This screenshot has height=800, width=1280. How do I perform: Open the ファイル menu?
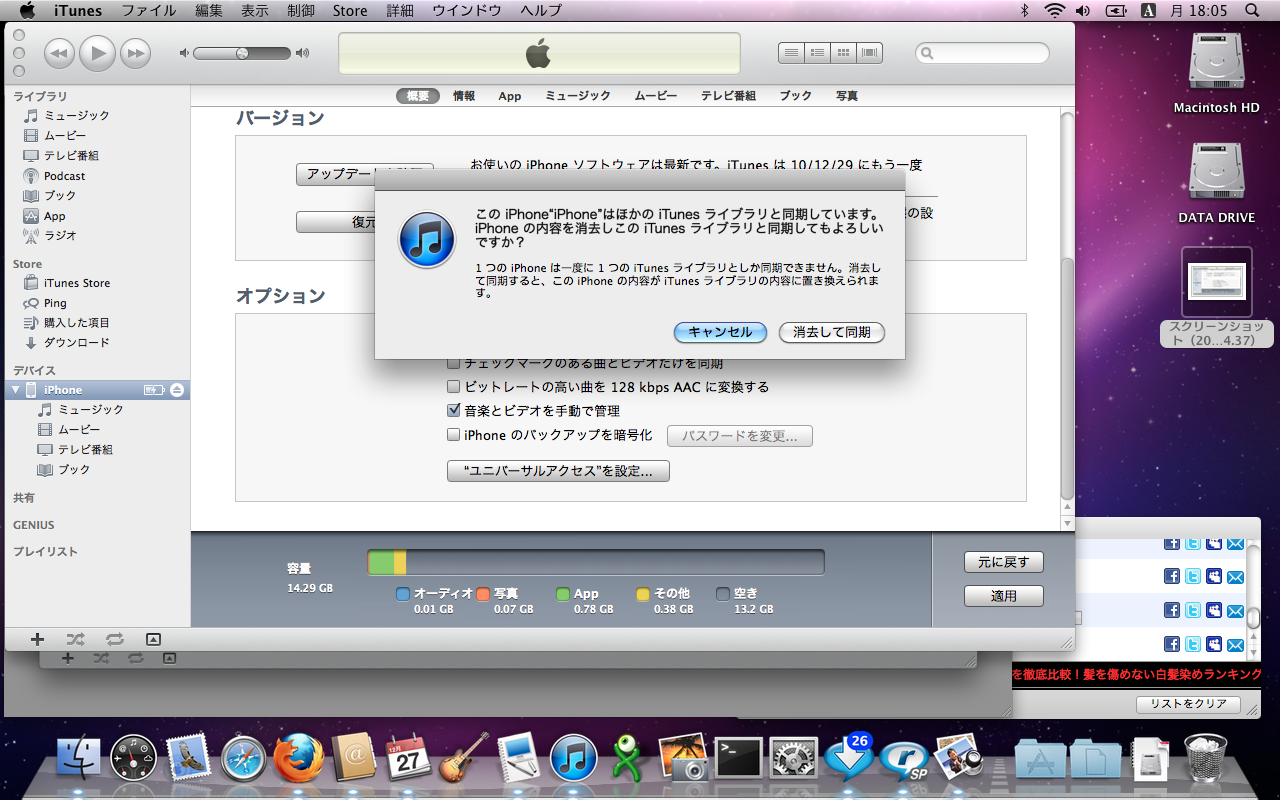point(149,10)
